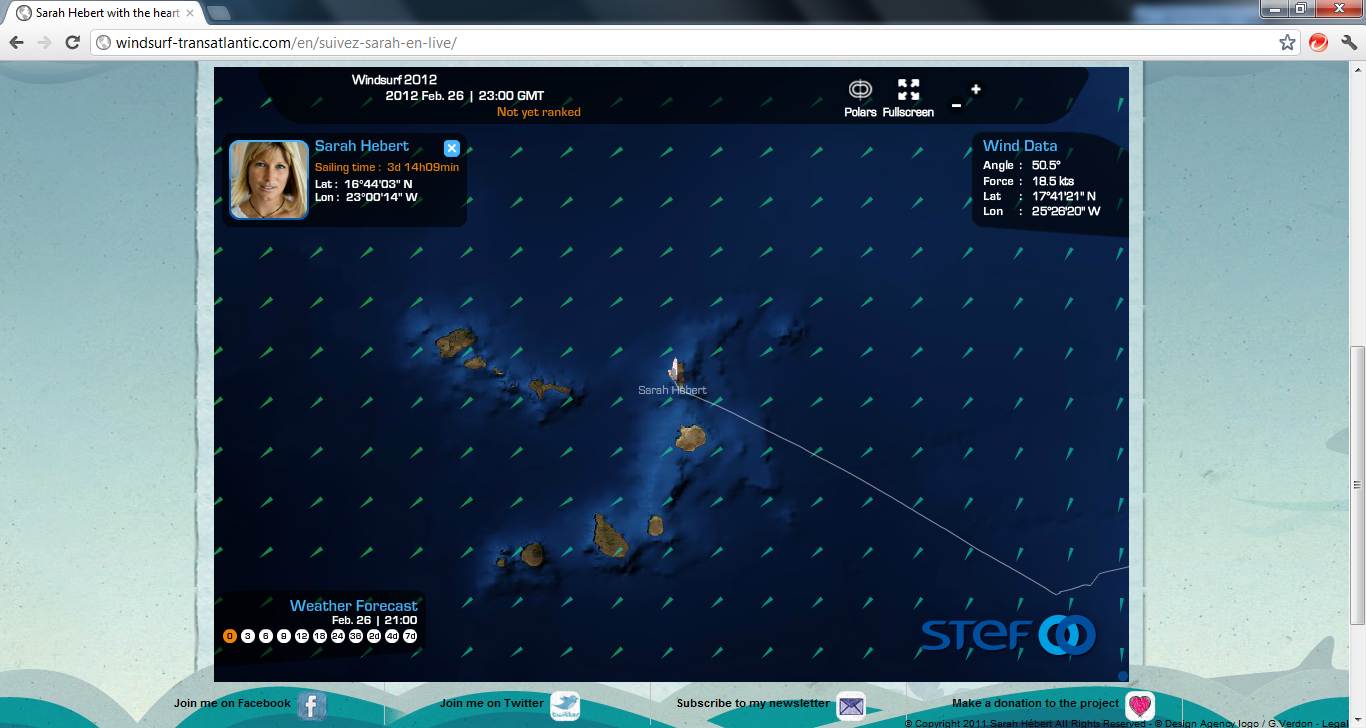The width and height of the screenshot is (1366, 728).
Task: Zoom out the map with minus
Action: click(x=956, y=105)
